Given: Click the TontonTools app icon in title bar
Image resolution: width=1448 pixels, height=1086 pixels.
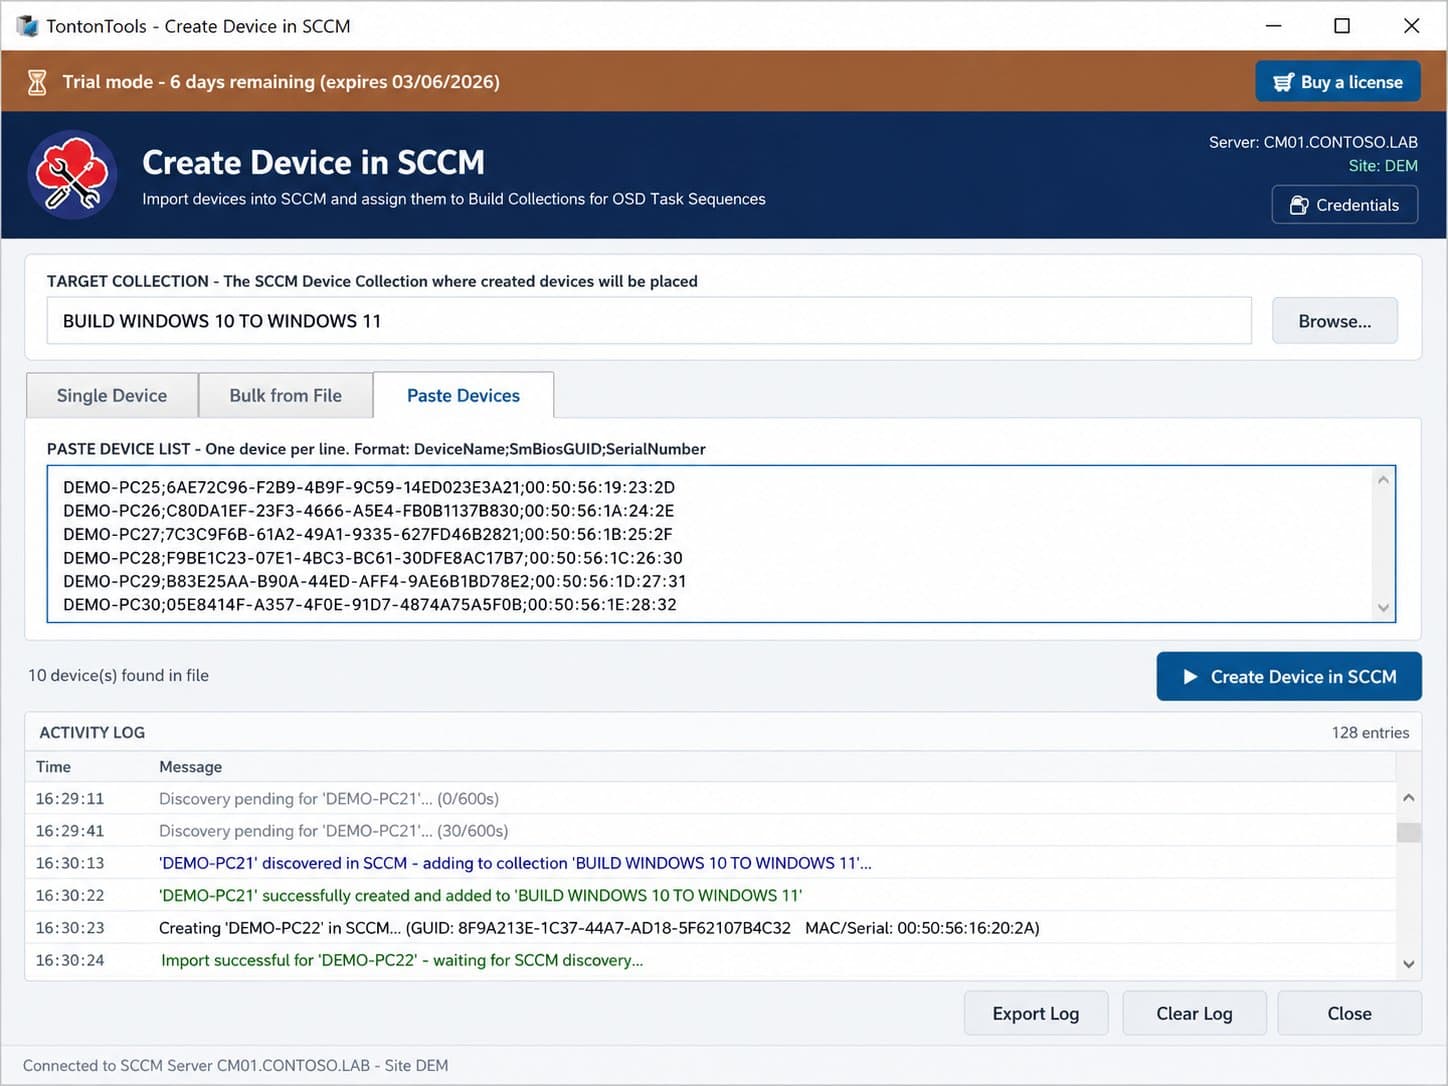Looking at the screenshot, I should (27, 26).
